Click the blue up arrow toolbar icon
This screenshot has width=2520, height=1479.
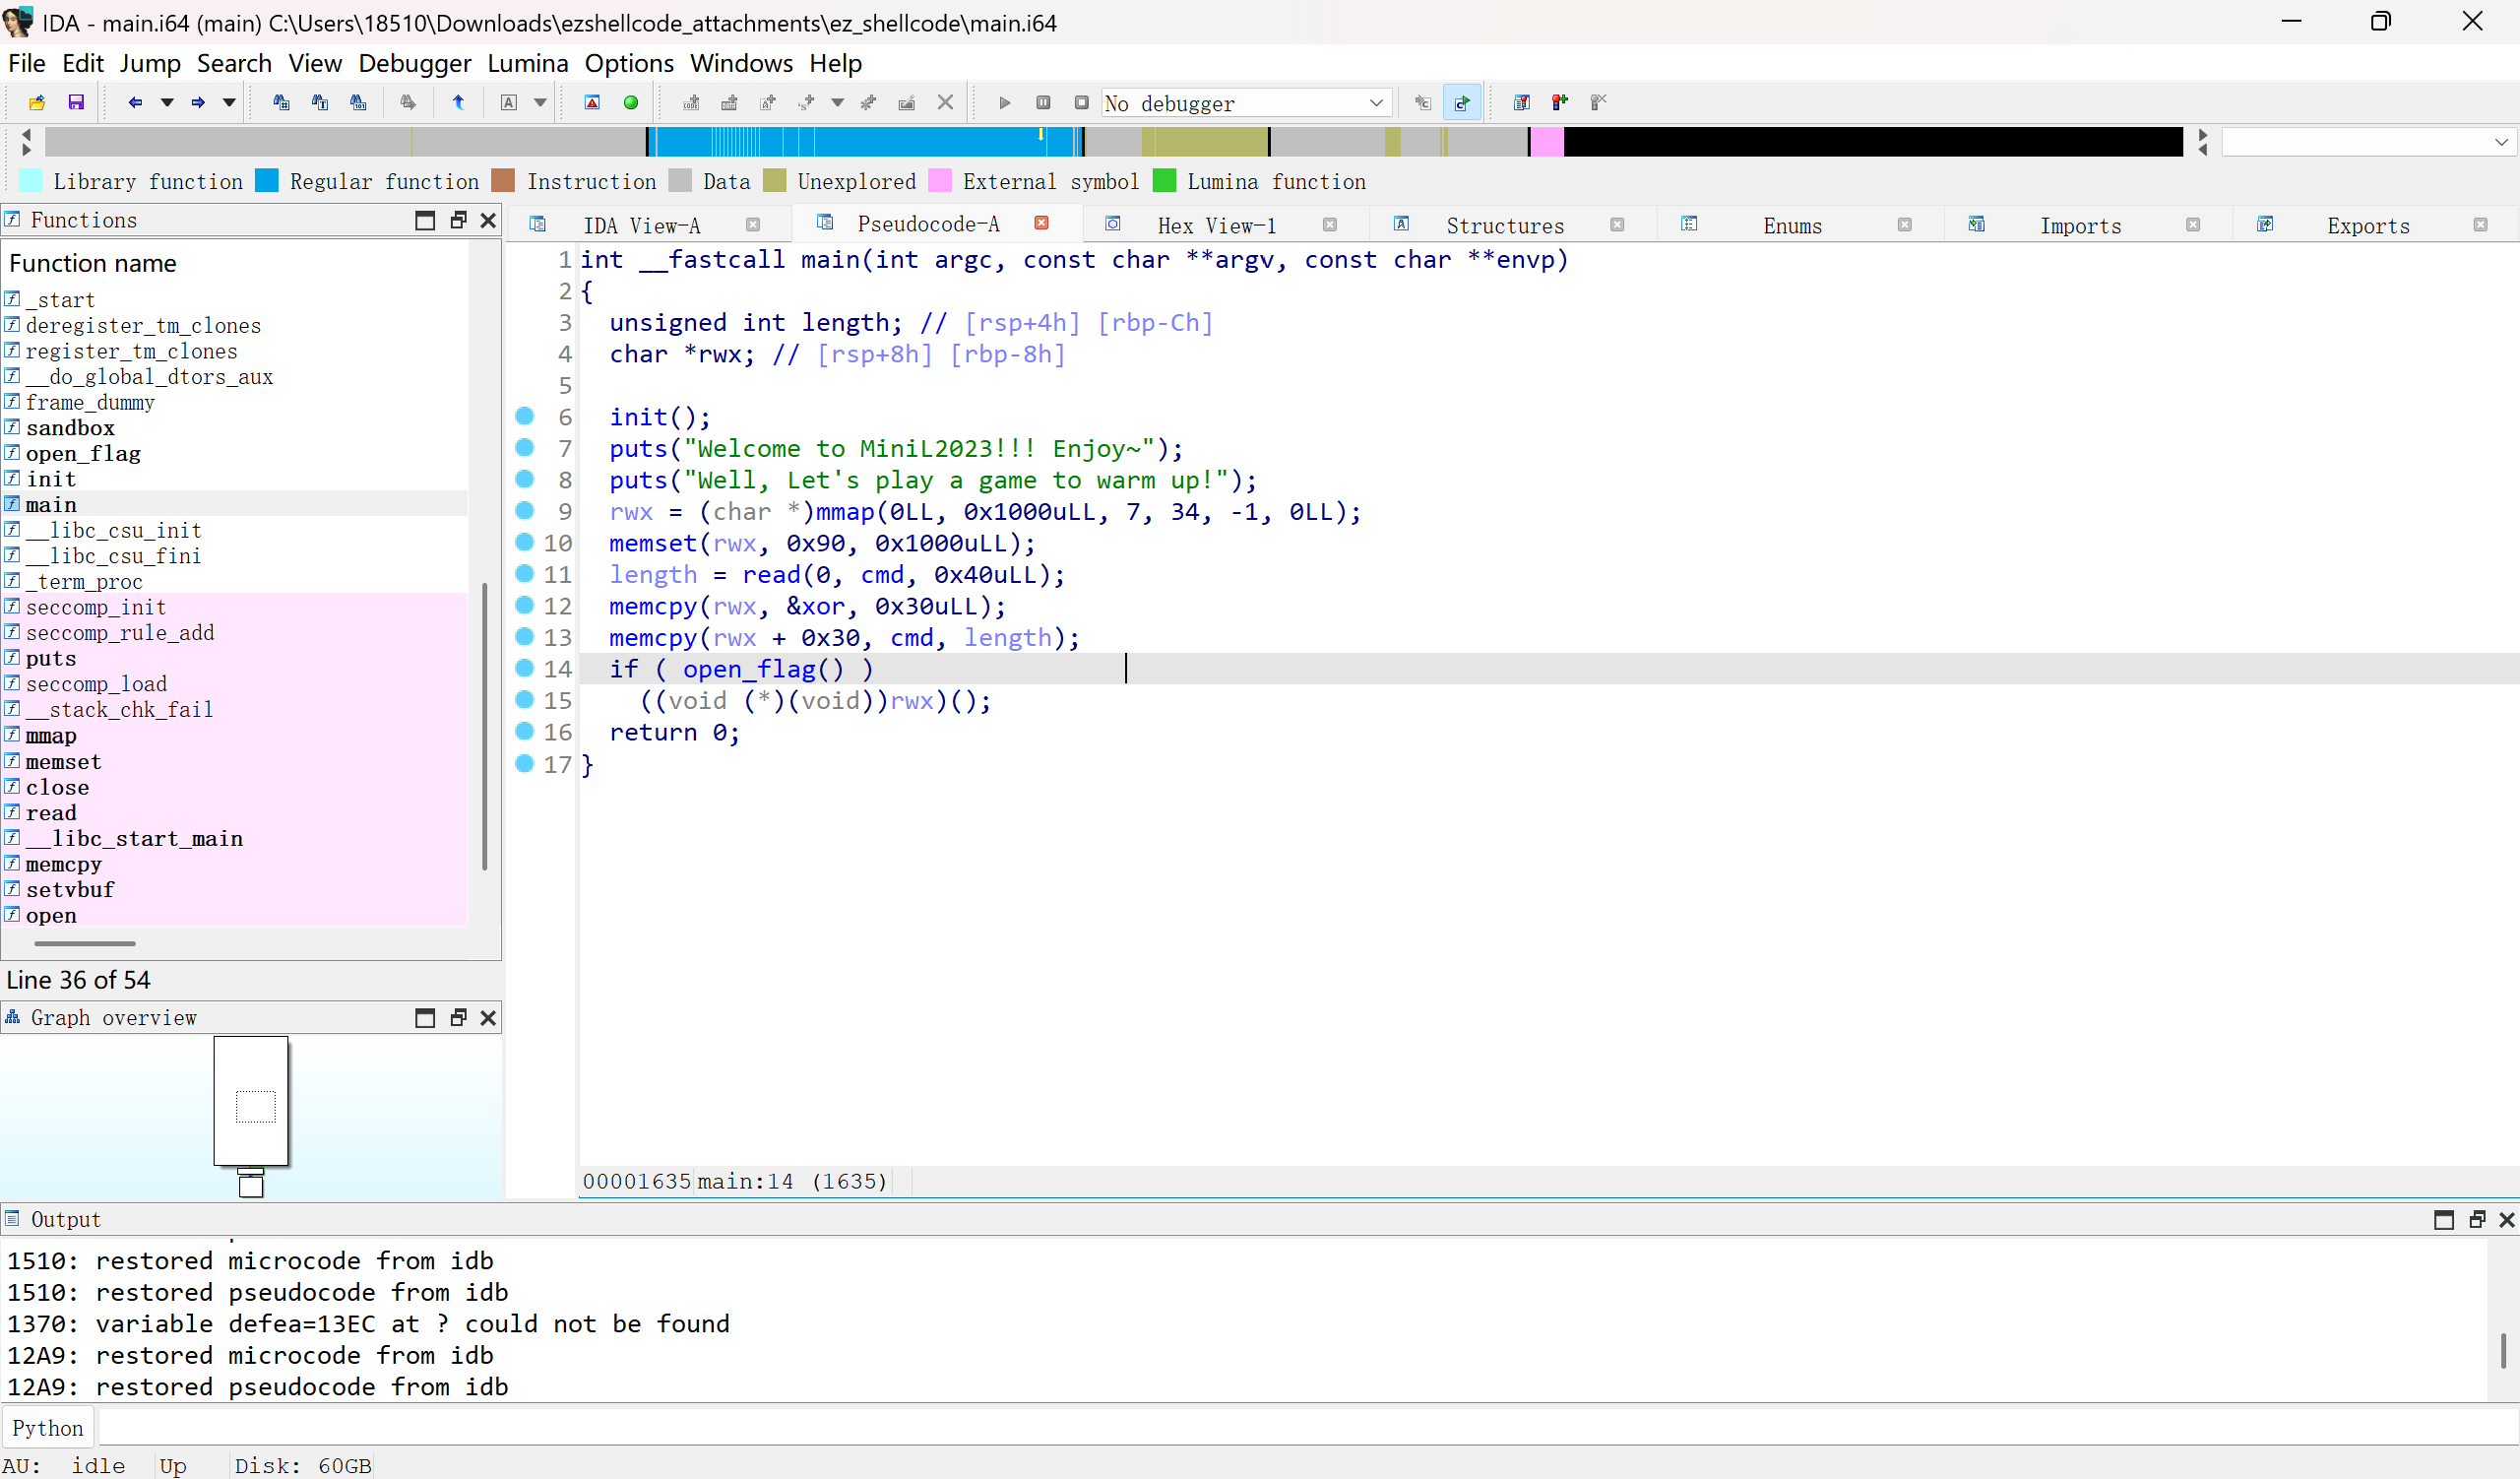click(458, 103)
